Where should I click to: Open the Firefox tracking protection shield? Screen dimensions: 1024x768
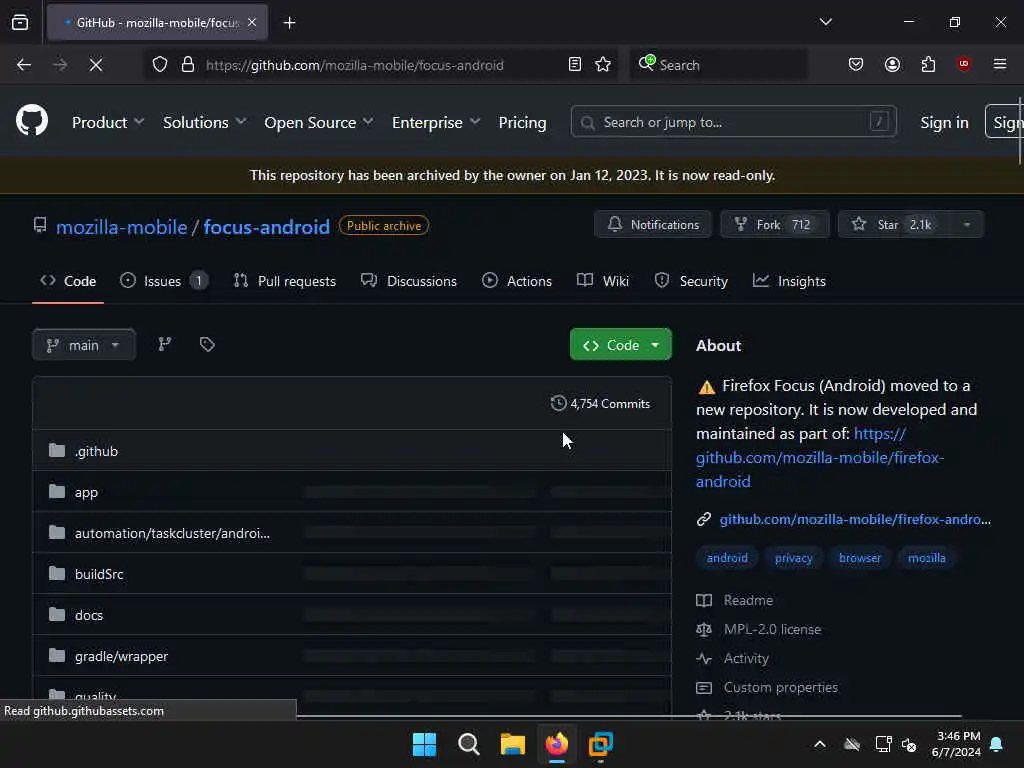click(x=160, y=65)
